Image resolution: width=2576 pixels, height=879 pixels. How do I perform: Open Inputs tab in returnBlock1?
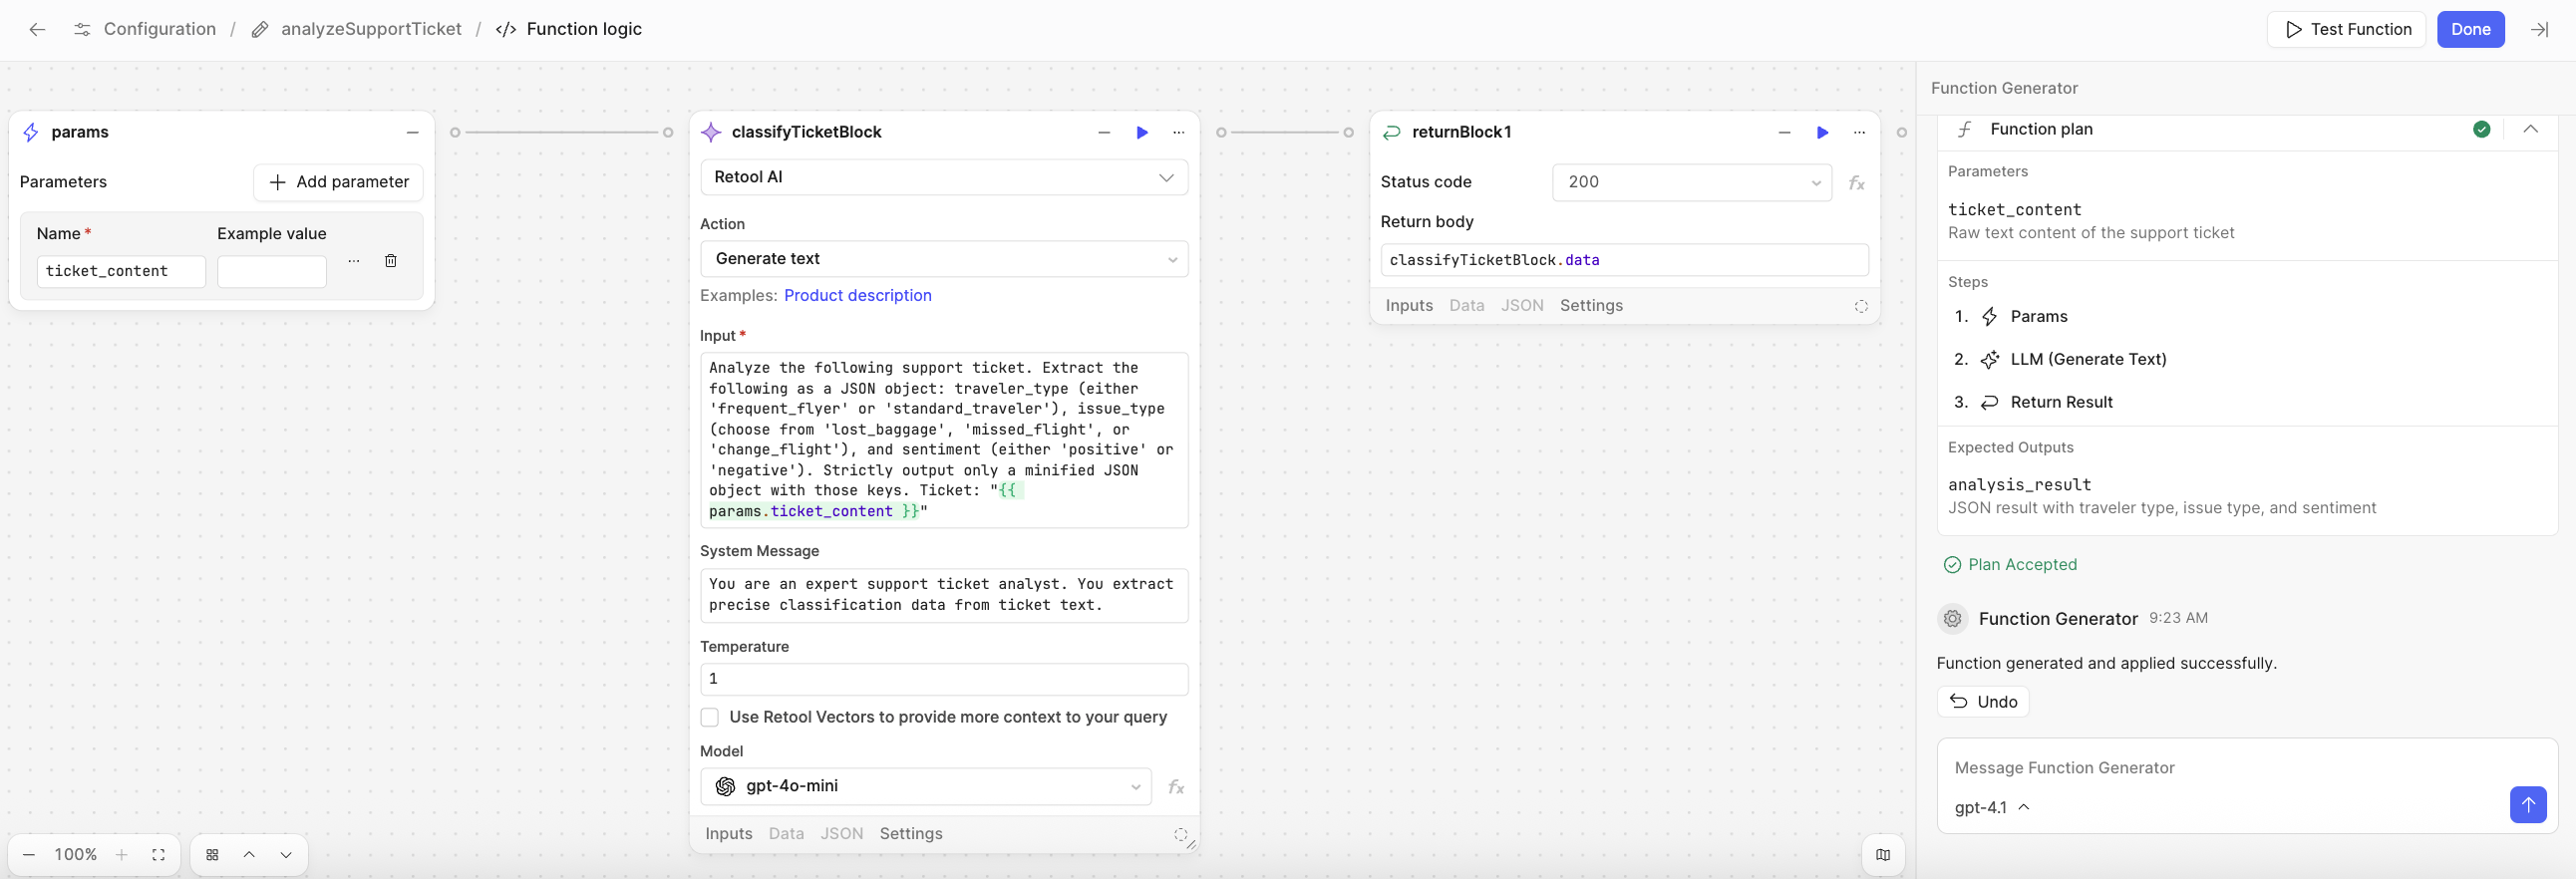click(1408, 305)
